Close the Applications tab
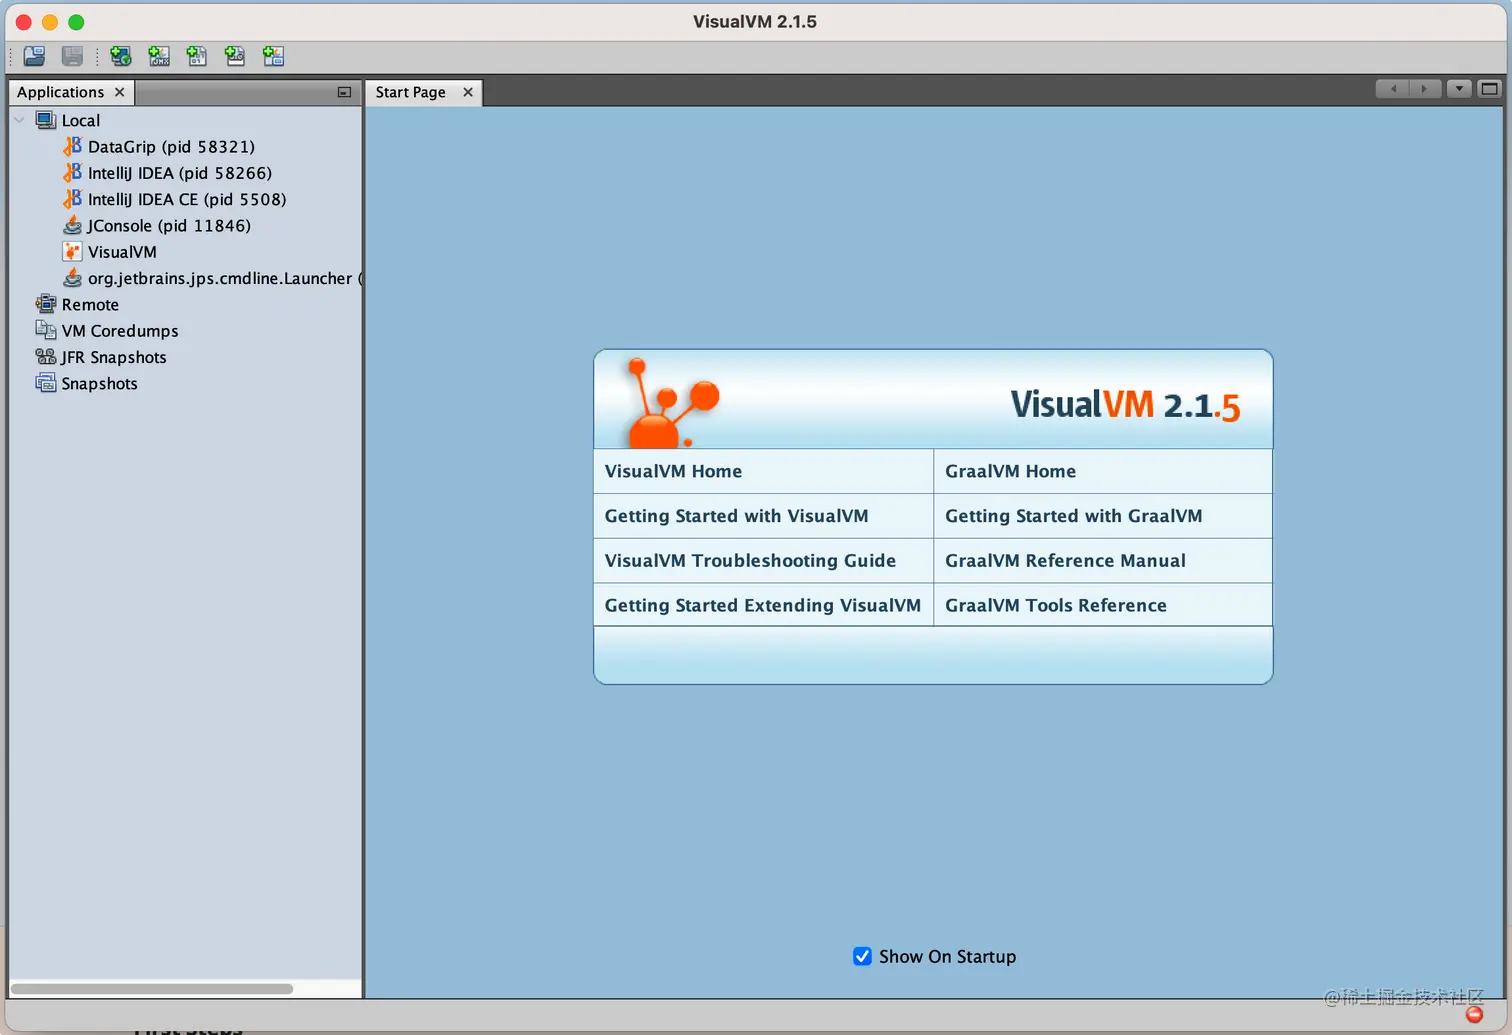The height and width of the screenshot is (1035, 1512). pos(120,92)
